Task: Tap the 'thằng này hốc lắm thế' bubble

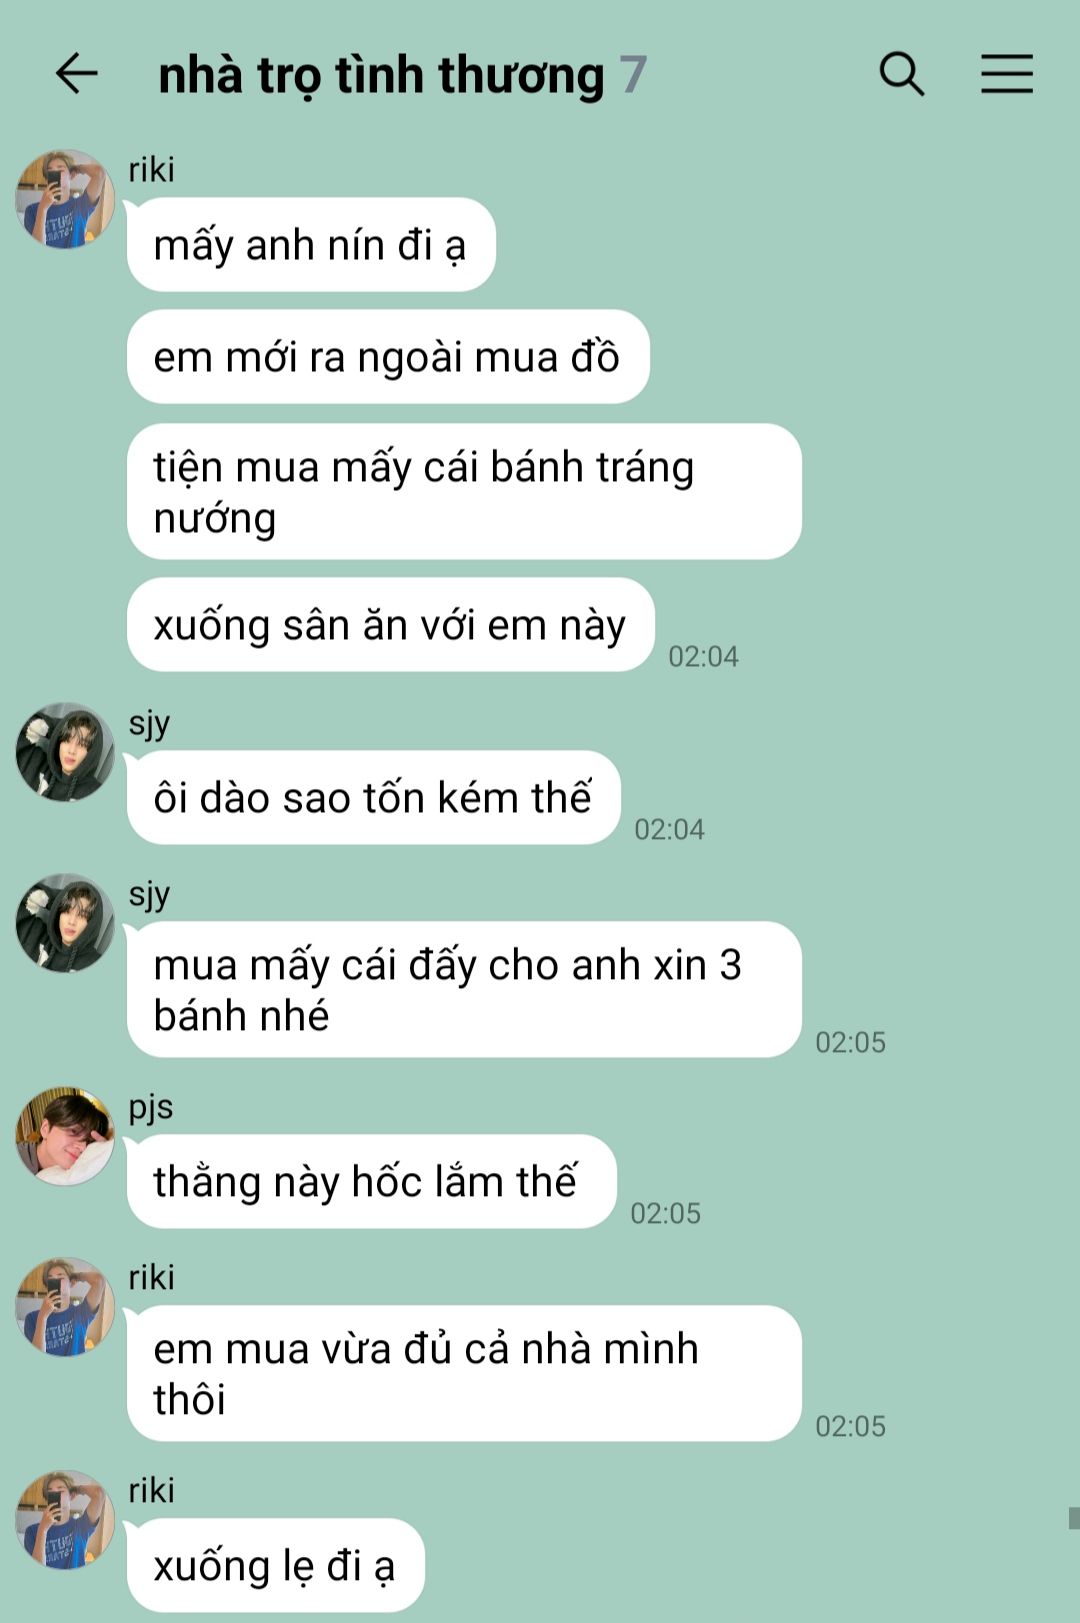Action: [371, 1182]
